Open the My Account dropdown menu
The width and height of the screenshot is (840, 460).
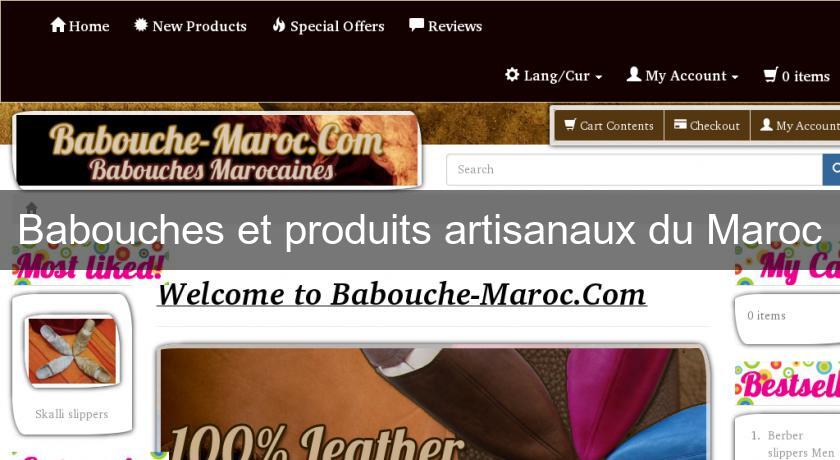point(682,76)
